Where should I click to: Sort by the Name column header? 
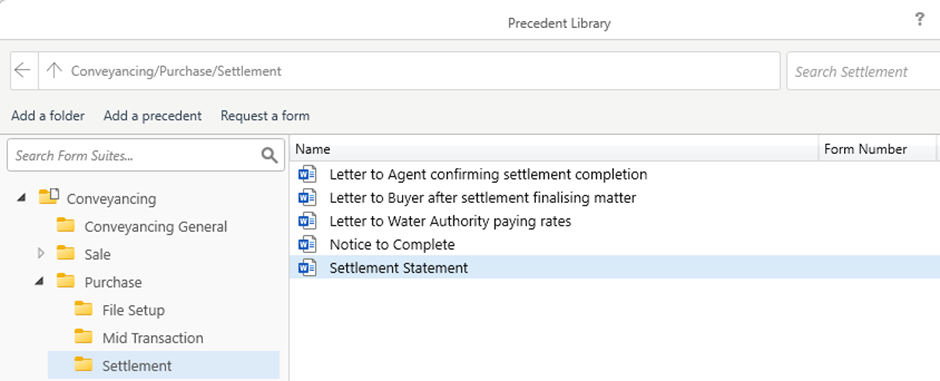coord(554,149)
